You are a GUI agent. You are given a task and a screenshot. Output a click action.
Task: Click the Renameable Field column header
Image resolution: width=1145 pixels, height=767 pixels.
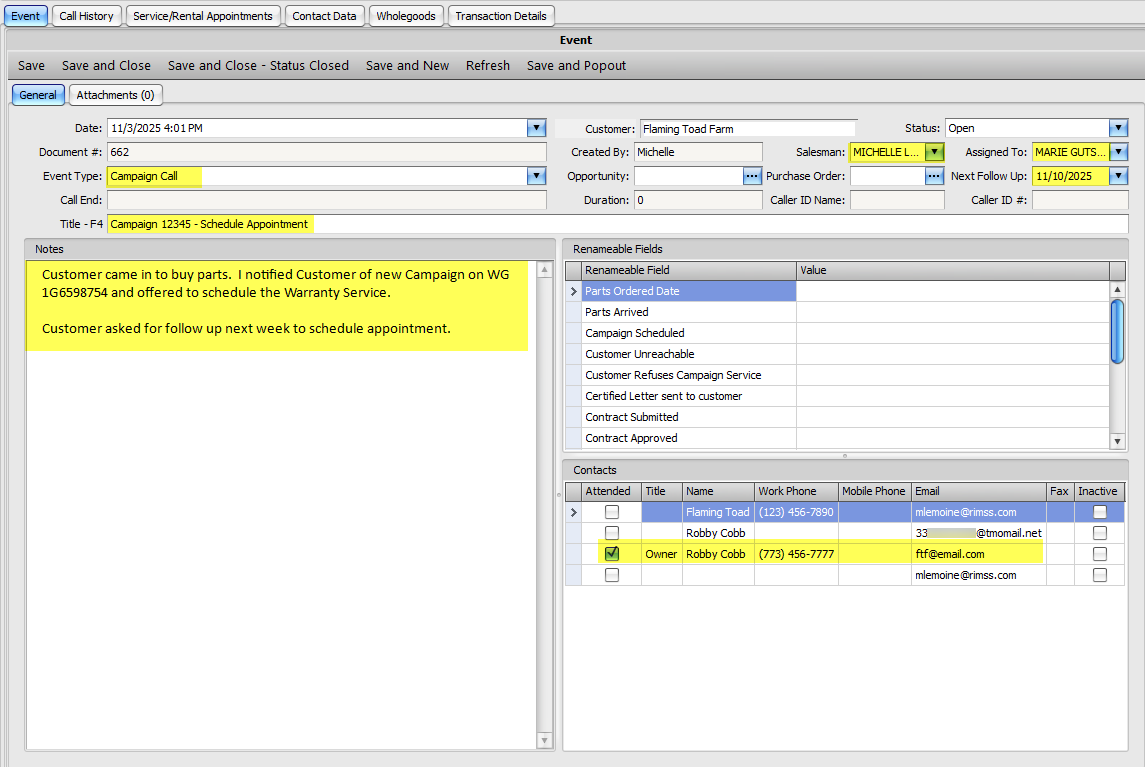[689, 270]
